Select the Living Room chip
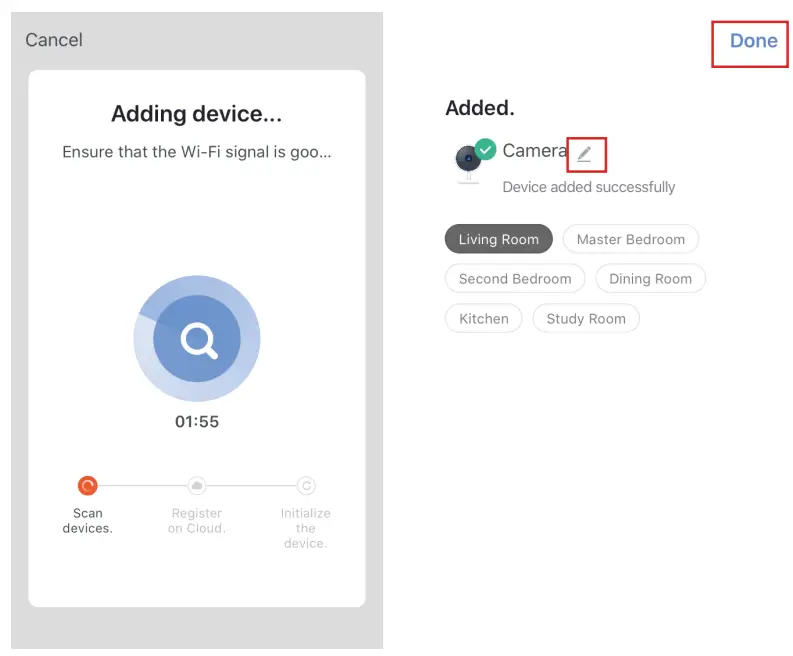Screen dimensions: 793x656 click(x=499, y=239)
